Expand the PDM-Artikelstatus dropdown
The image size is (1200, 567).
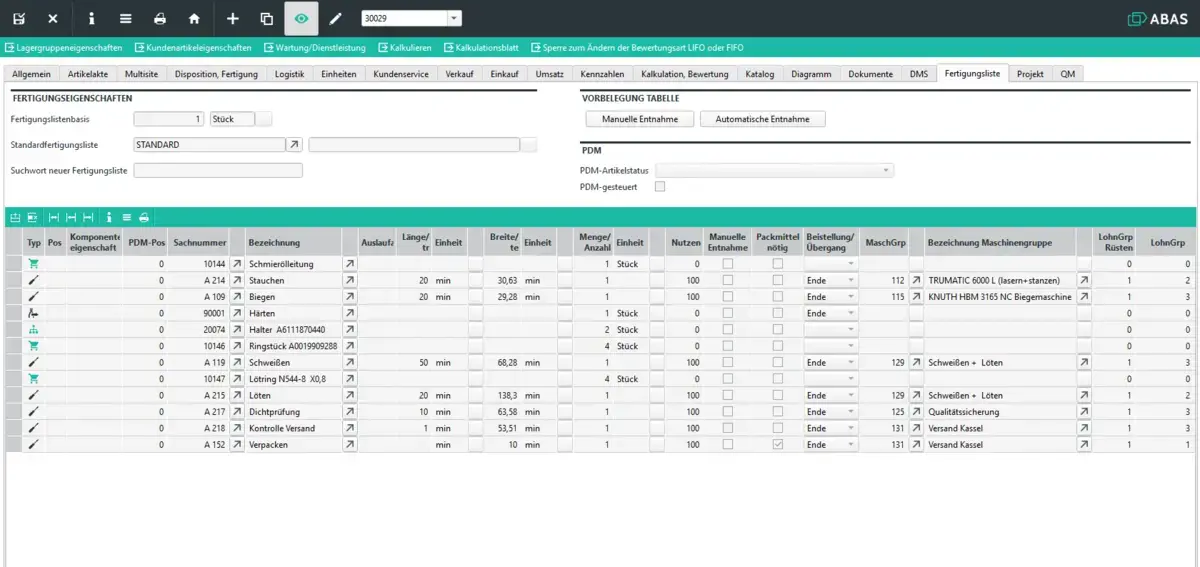886,171
